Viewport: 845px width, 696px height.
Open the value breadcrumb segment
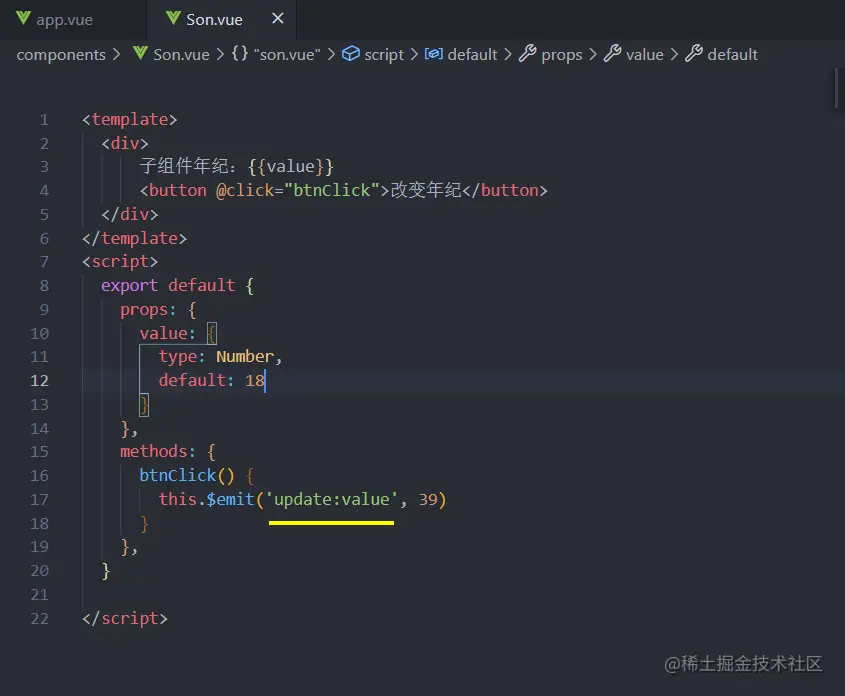tap(645, 54)
